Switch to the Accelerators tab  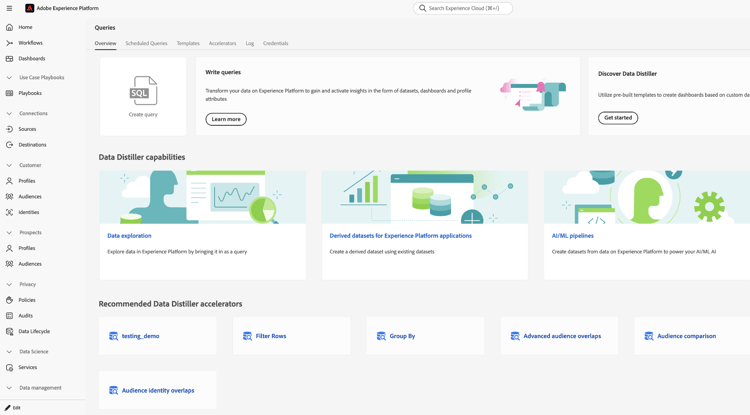coord(222,44)
